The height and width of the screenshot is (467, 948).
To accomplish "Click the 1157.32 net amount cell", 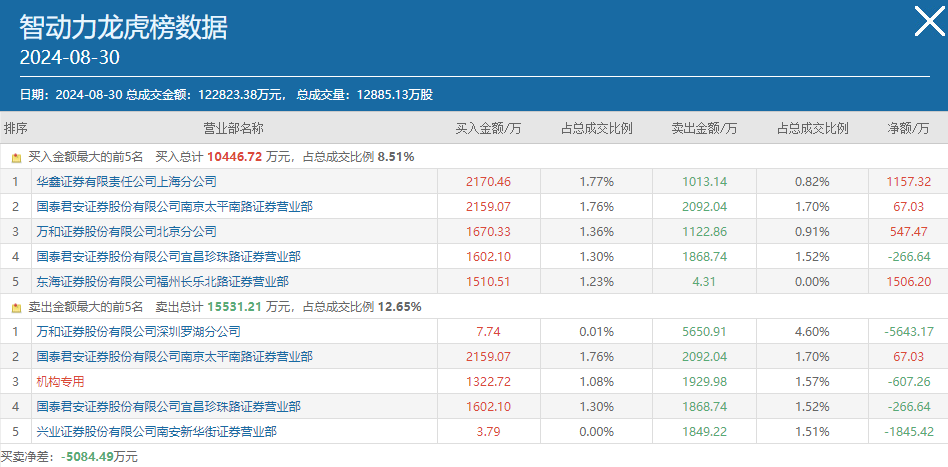I will (x=908, y=181).
